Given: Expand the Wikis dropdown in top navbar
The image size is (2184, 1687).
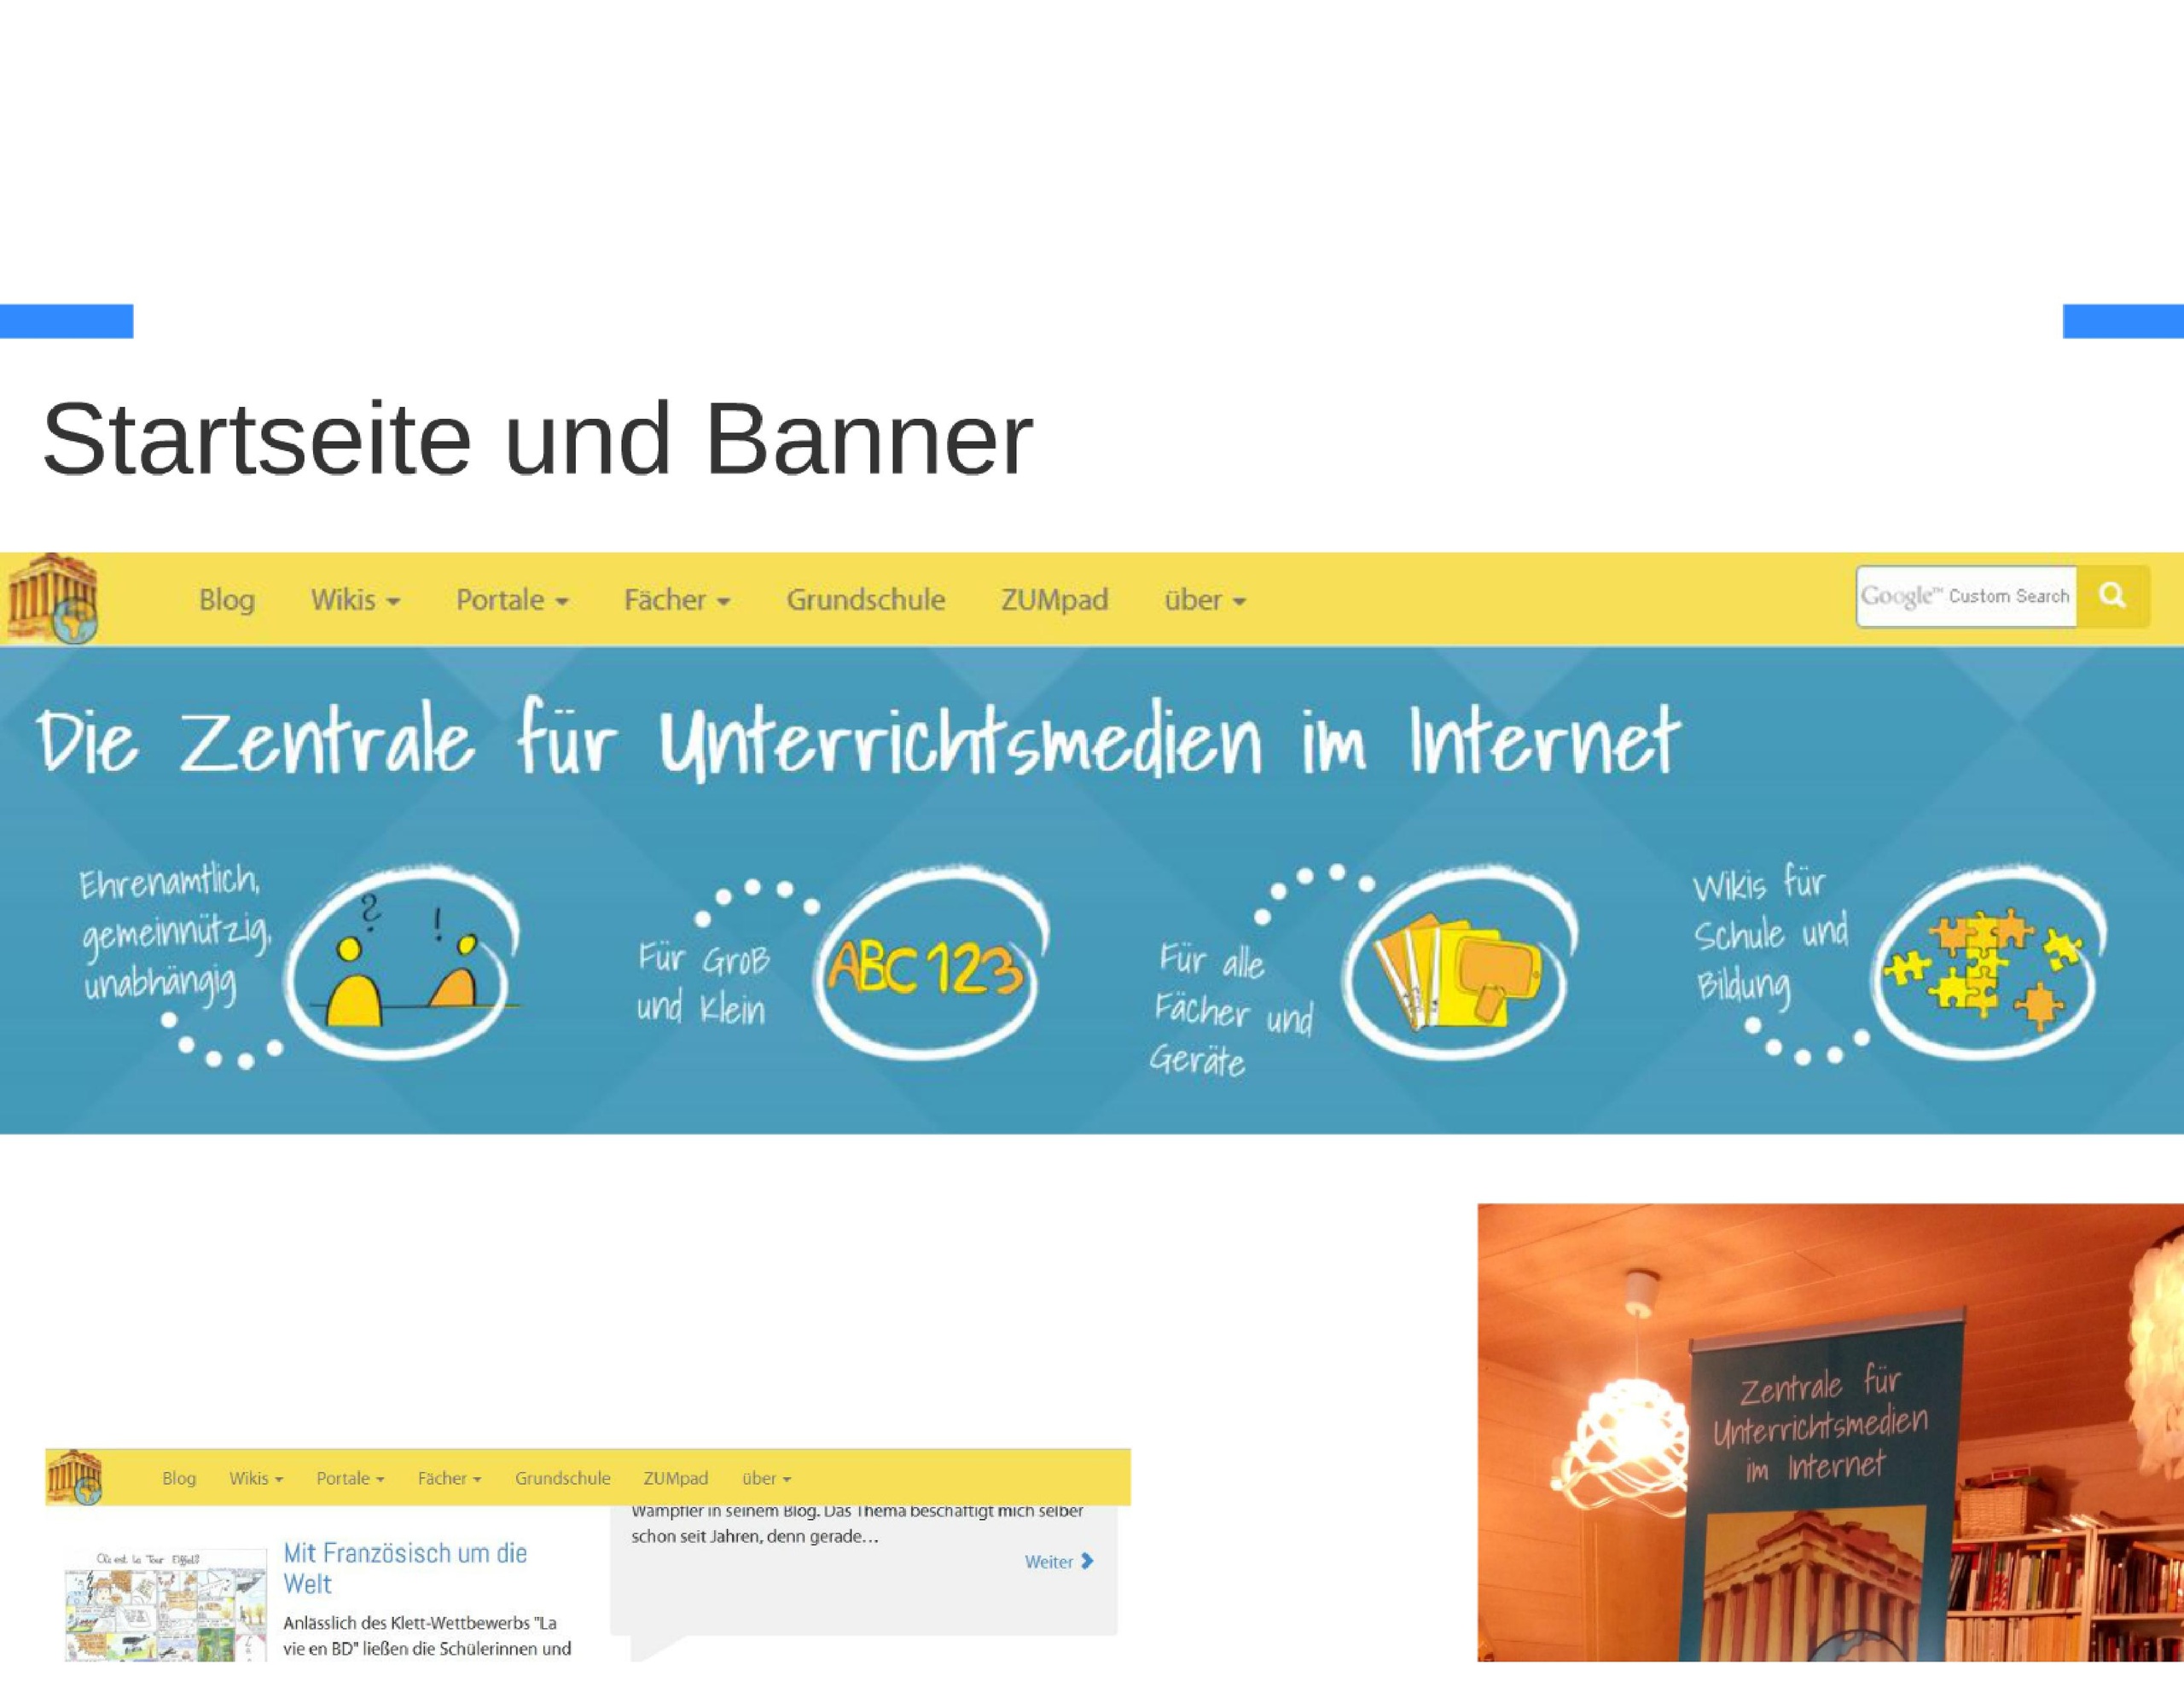Looking at the screenshot, I should click(x=355, y=600).
